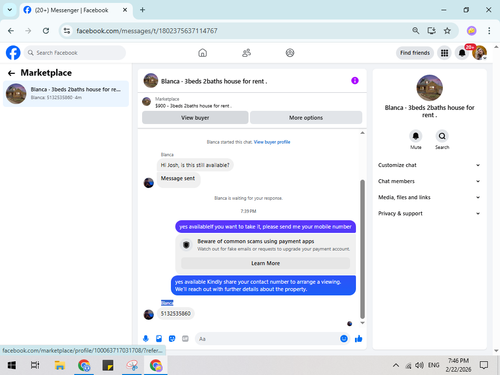Search in conversation with the magnifier icon
Image resolution: width=500 pixels, height=375 pixels.
[442, 136]
